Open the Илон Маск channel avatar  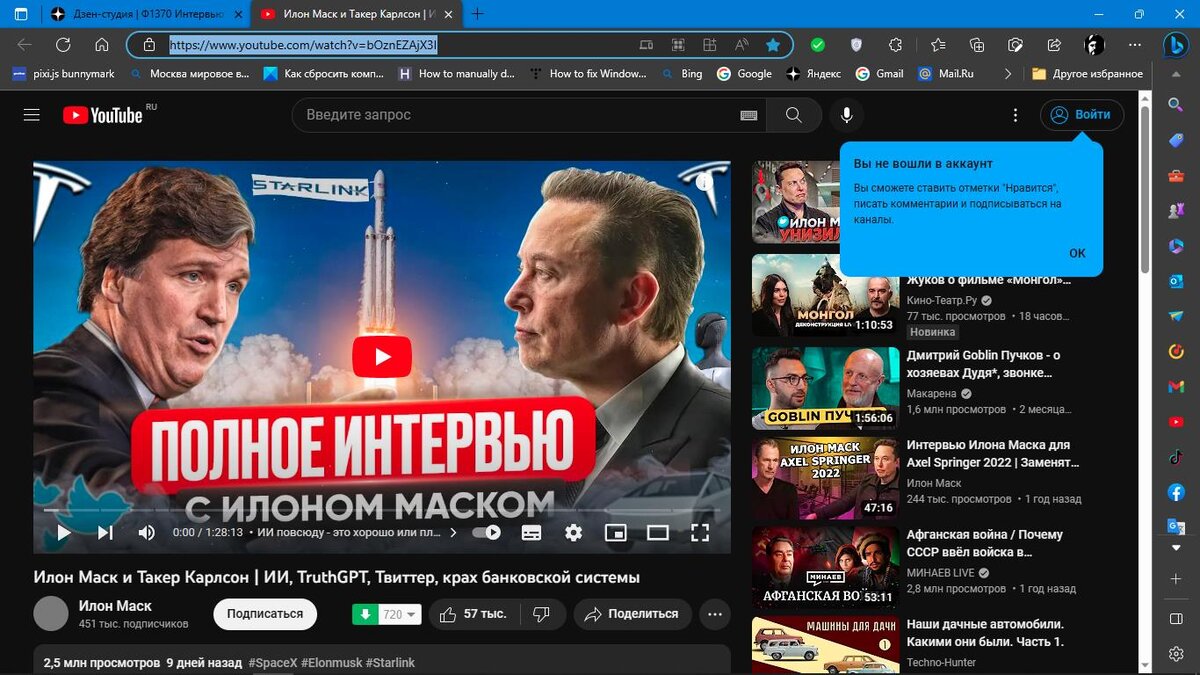(51, 614)
